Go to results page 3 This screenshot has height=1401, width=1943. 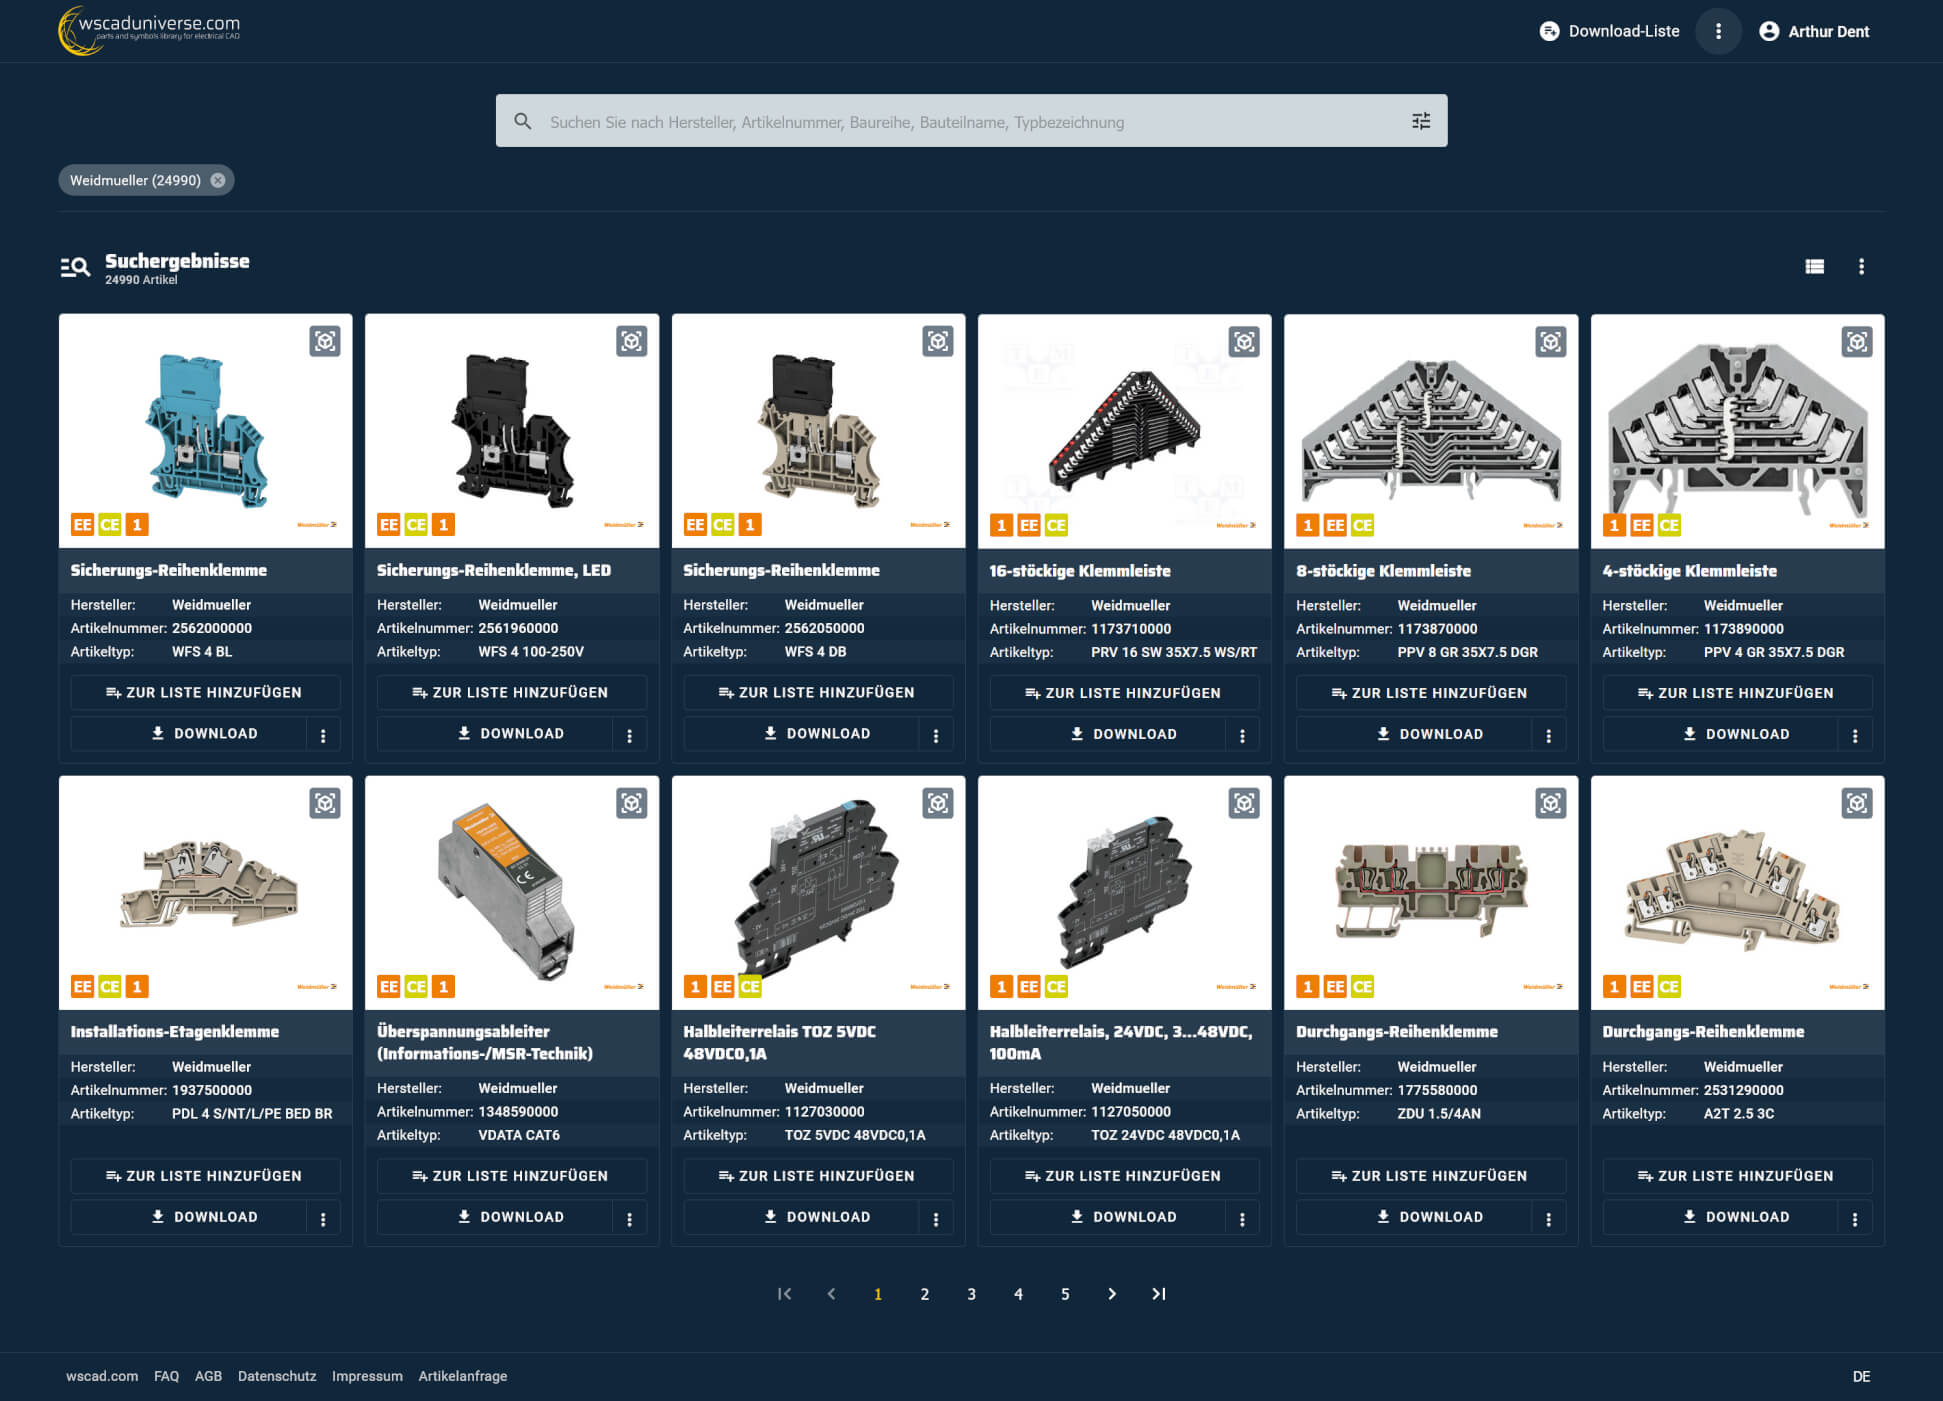[x=971, y=1294]
